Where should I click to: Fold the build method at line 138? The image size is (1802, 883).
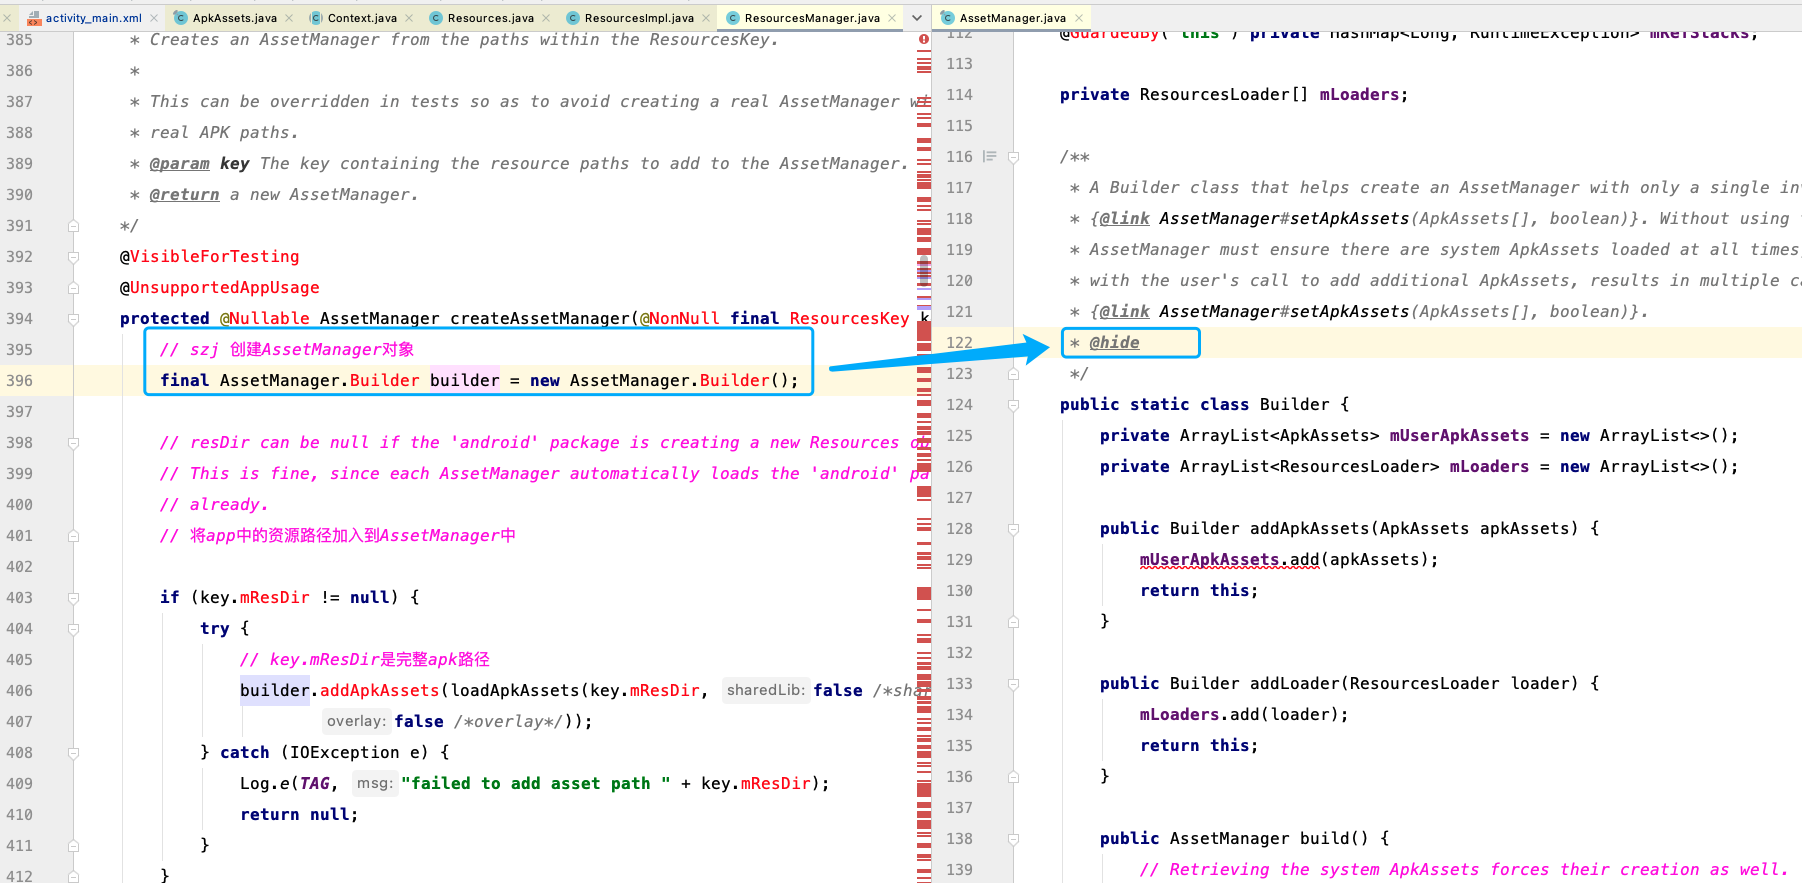[x=1013, y=839]
